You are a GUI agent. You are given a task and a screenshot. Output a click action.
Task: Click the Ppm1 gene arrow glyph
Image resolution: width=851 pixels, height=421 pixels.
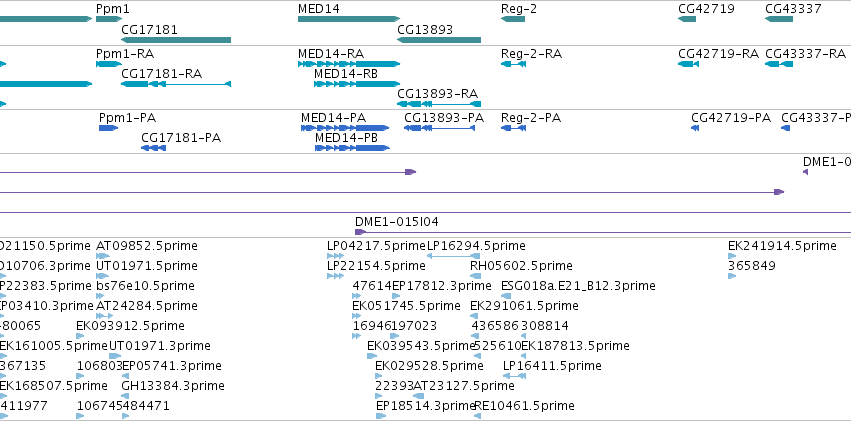(109, 19)
